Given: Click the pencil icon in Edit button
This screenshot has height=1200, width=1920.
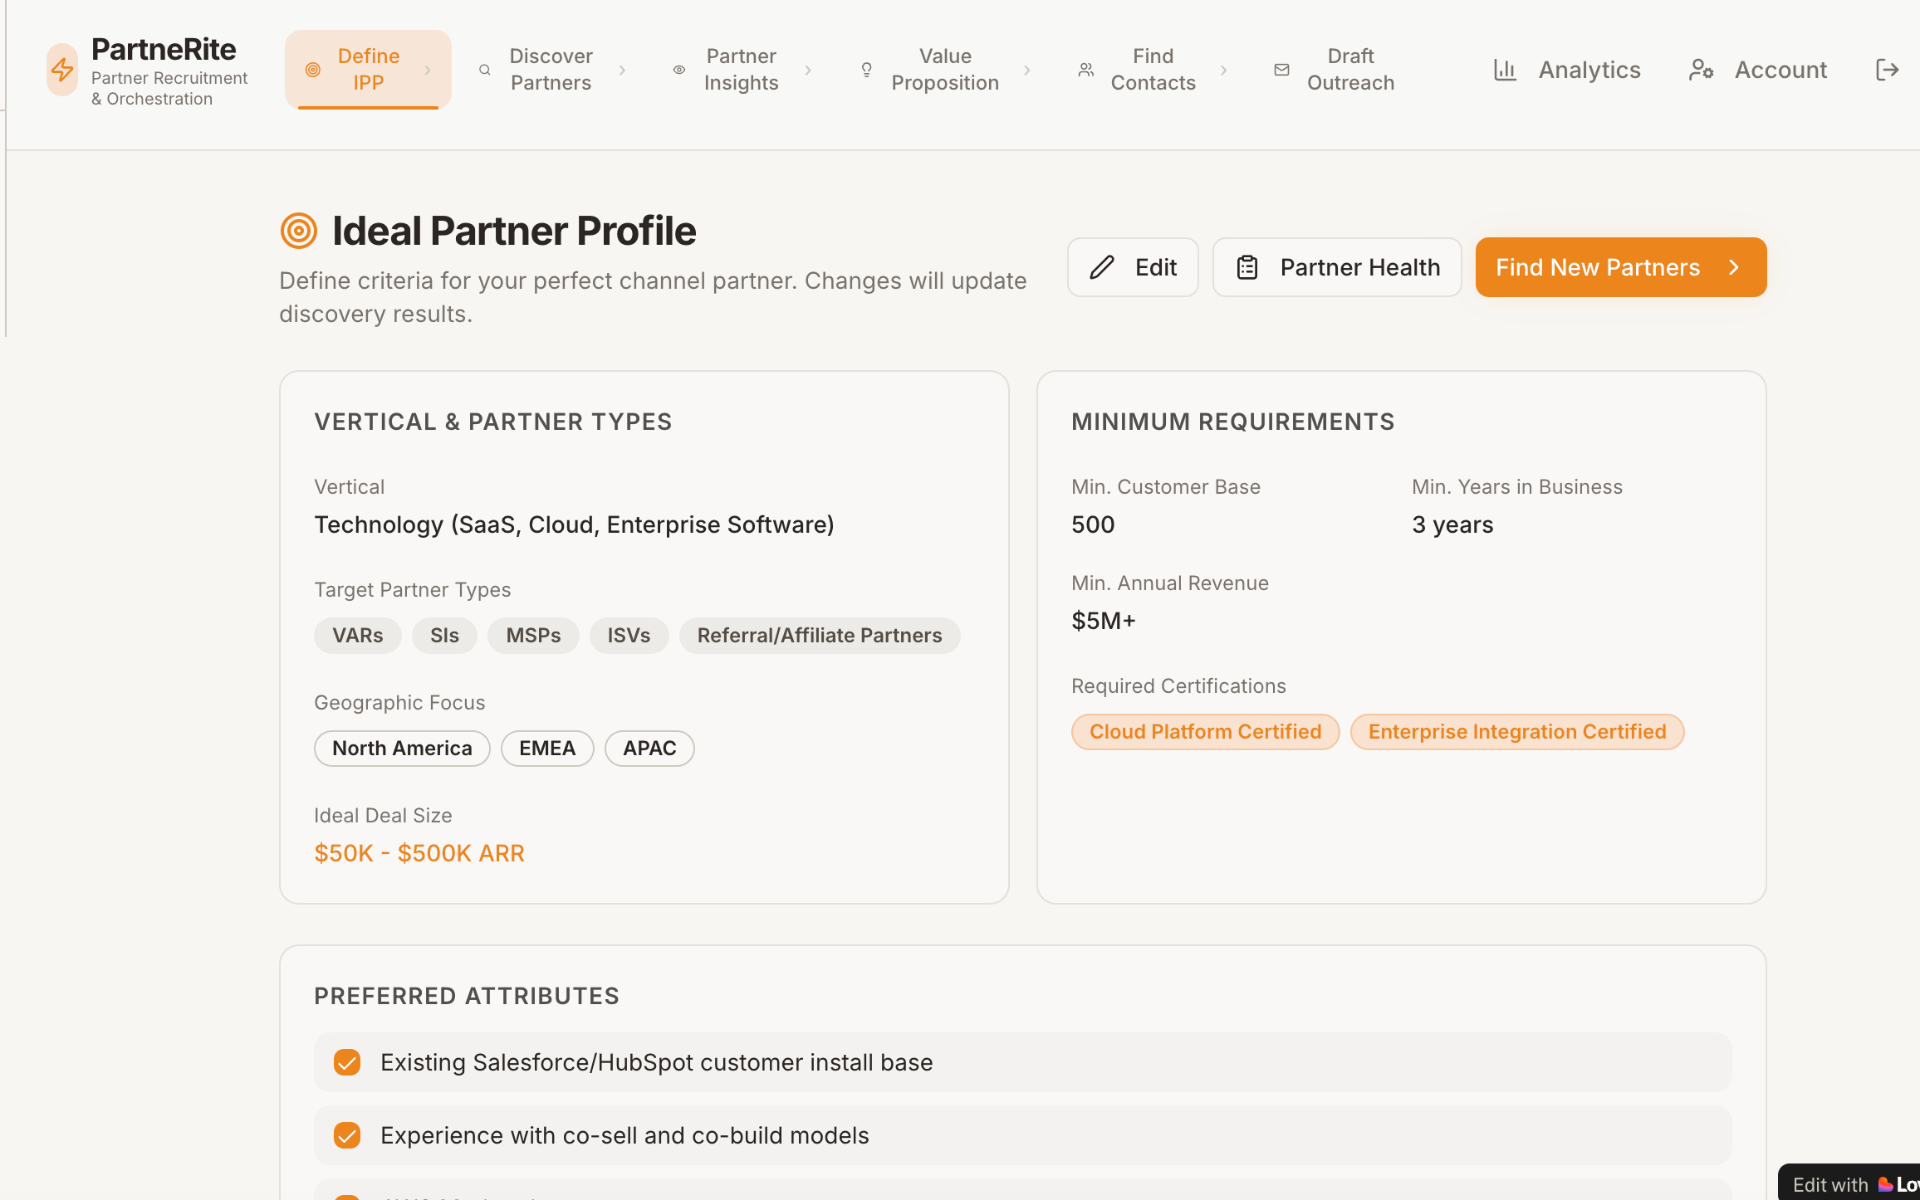Looking at the screenshot, I should [x=1102, y=267].
